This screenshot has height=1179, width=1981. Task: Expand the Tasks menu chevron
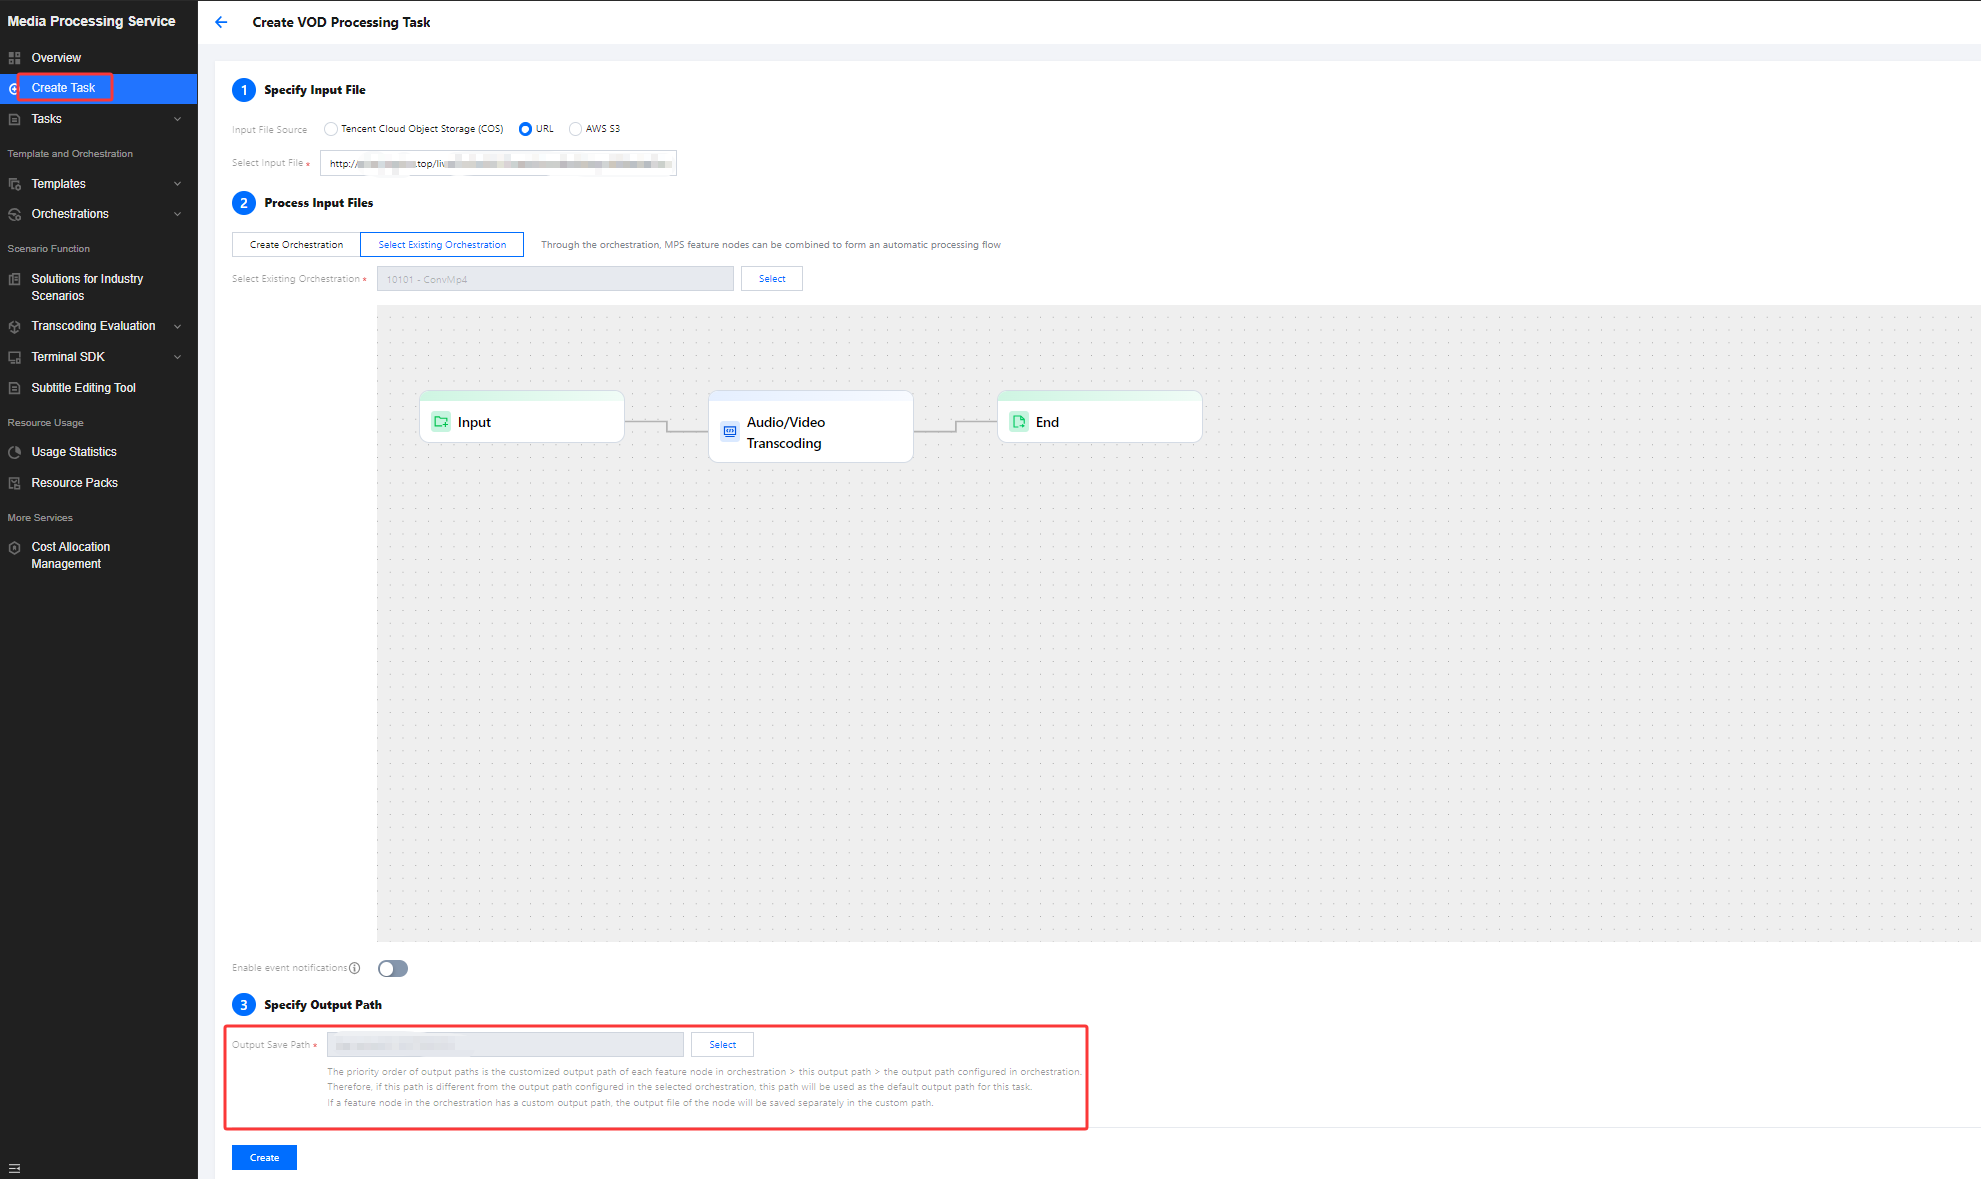tap(178, 119)
